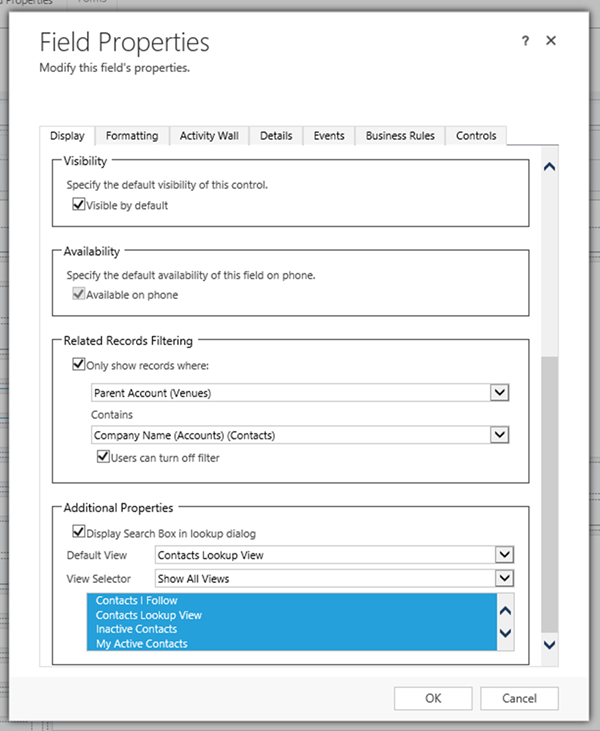Image resolution: width=600 pixels, height=731 pixels.
Task: Open the Parent Account (Venues) dropdown
Action: [501, 393]
